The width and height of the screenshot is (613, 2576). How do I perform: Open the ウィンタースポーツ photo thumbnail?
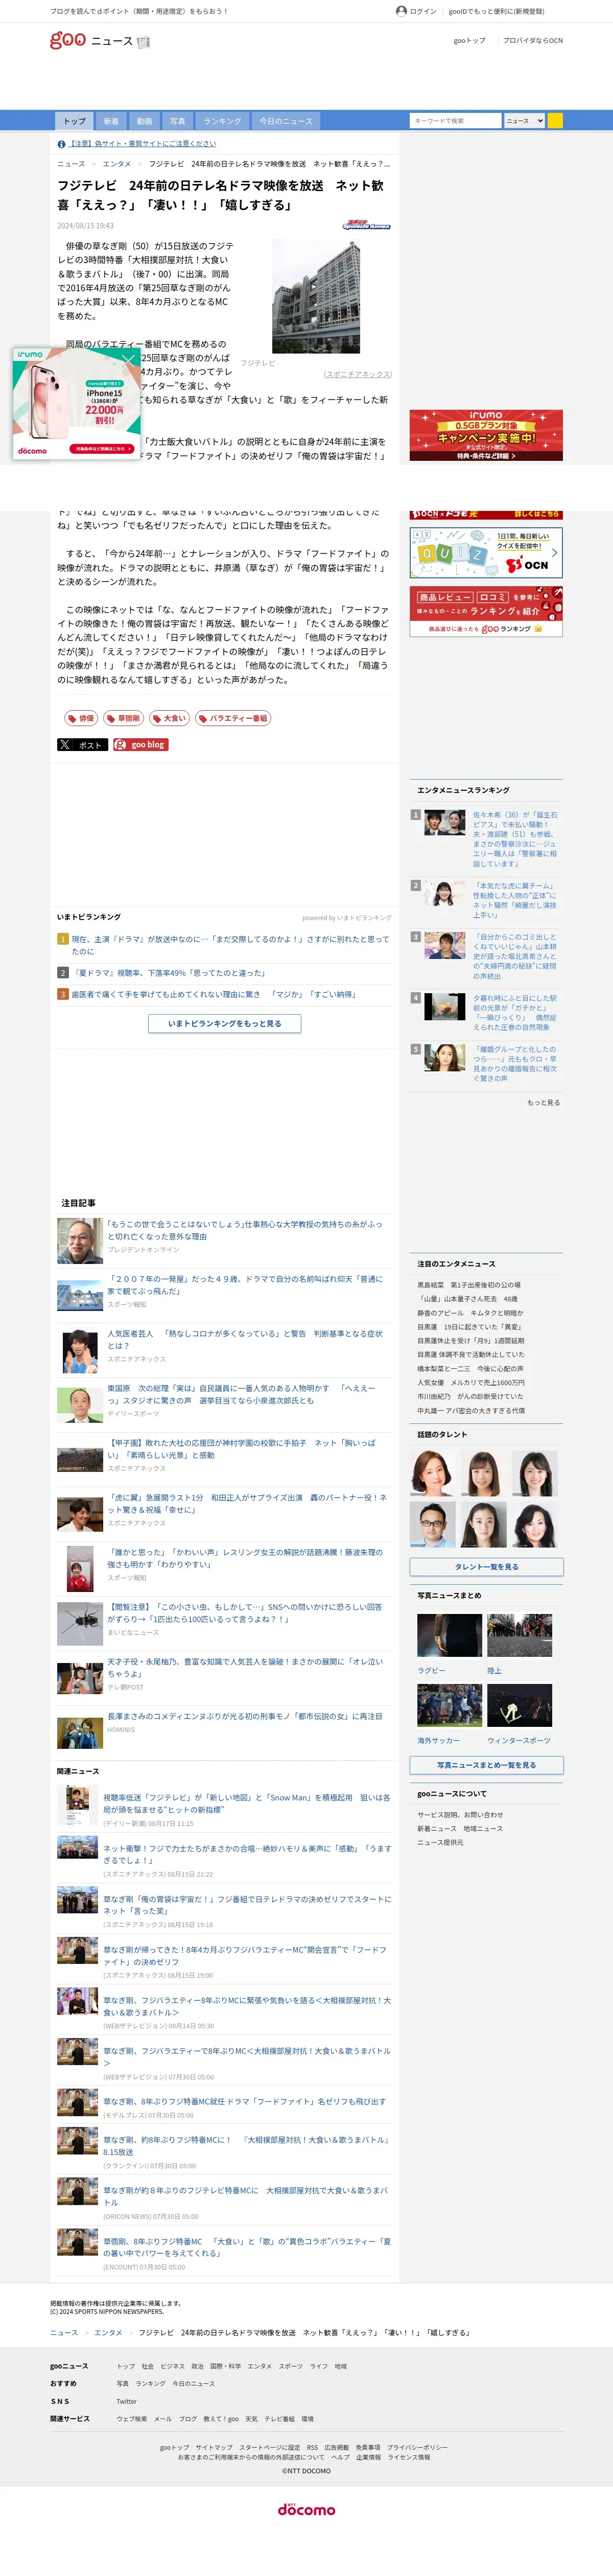(x=519, y=1705)
